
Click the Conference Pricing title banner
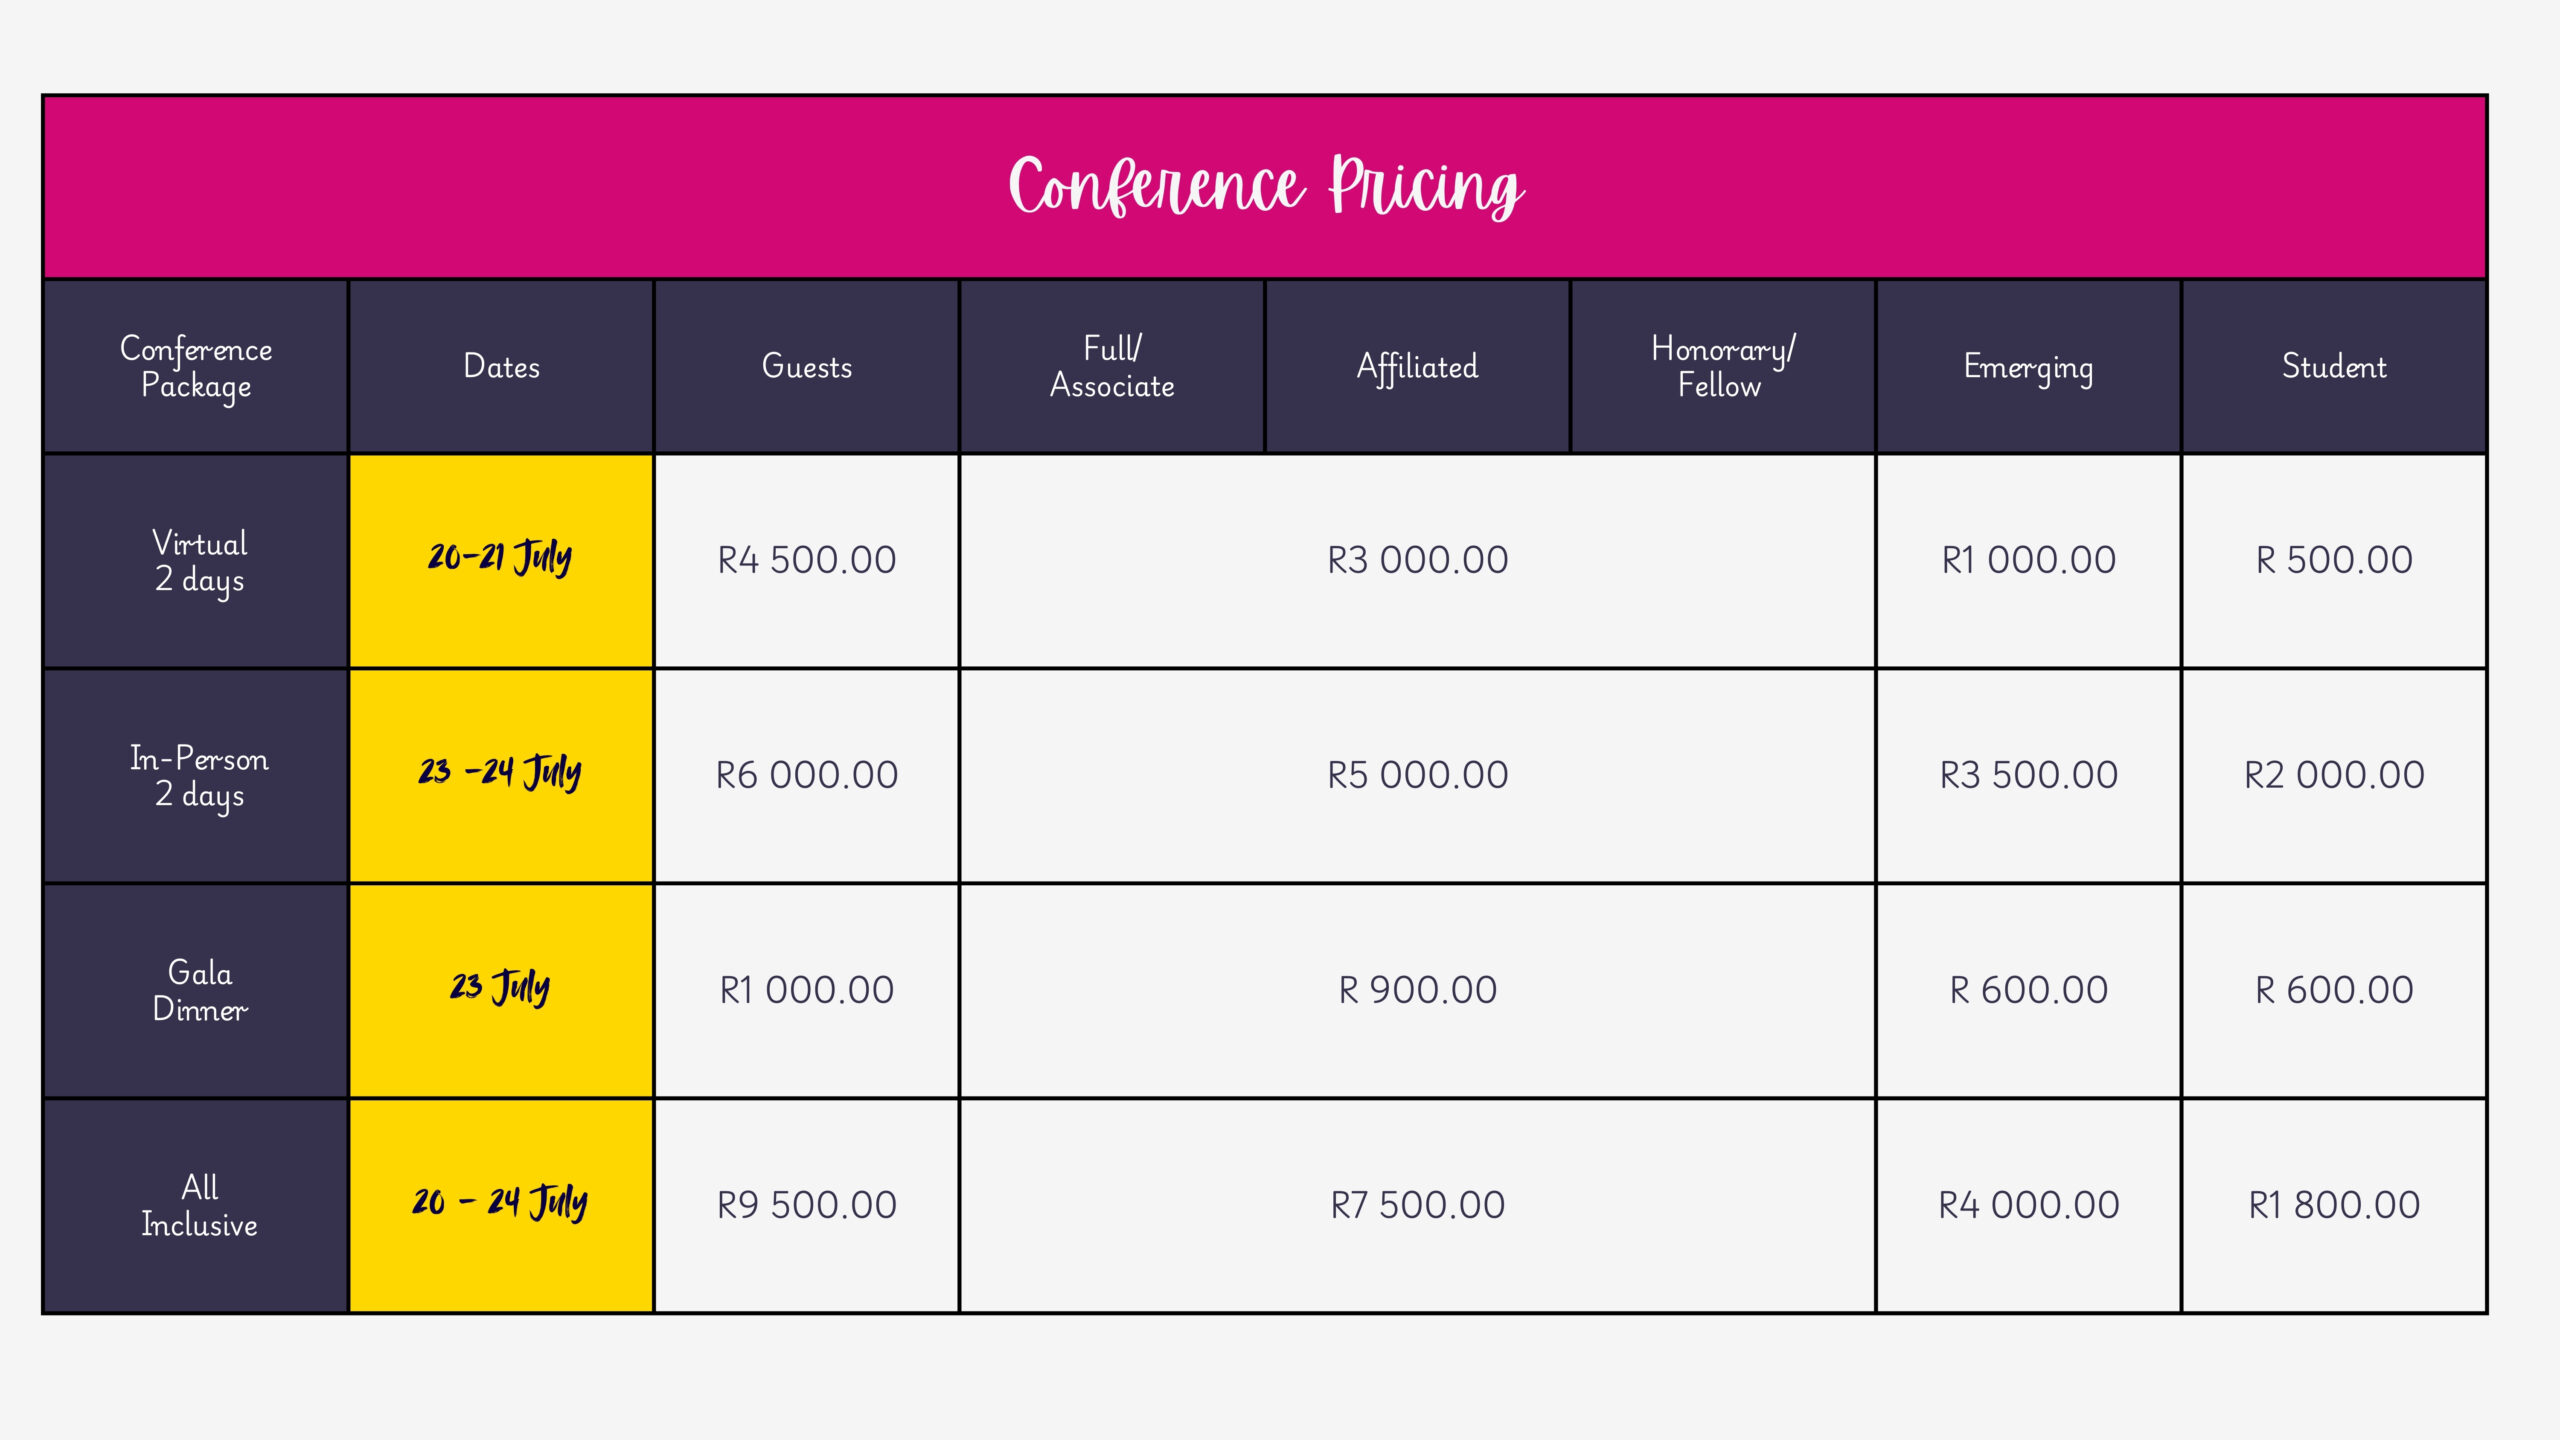click(1265, 187)
